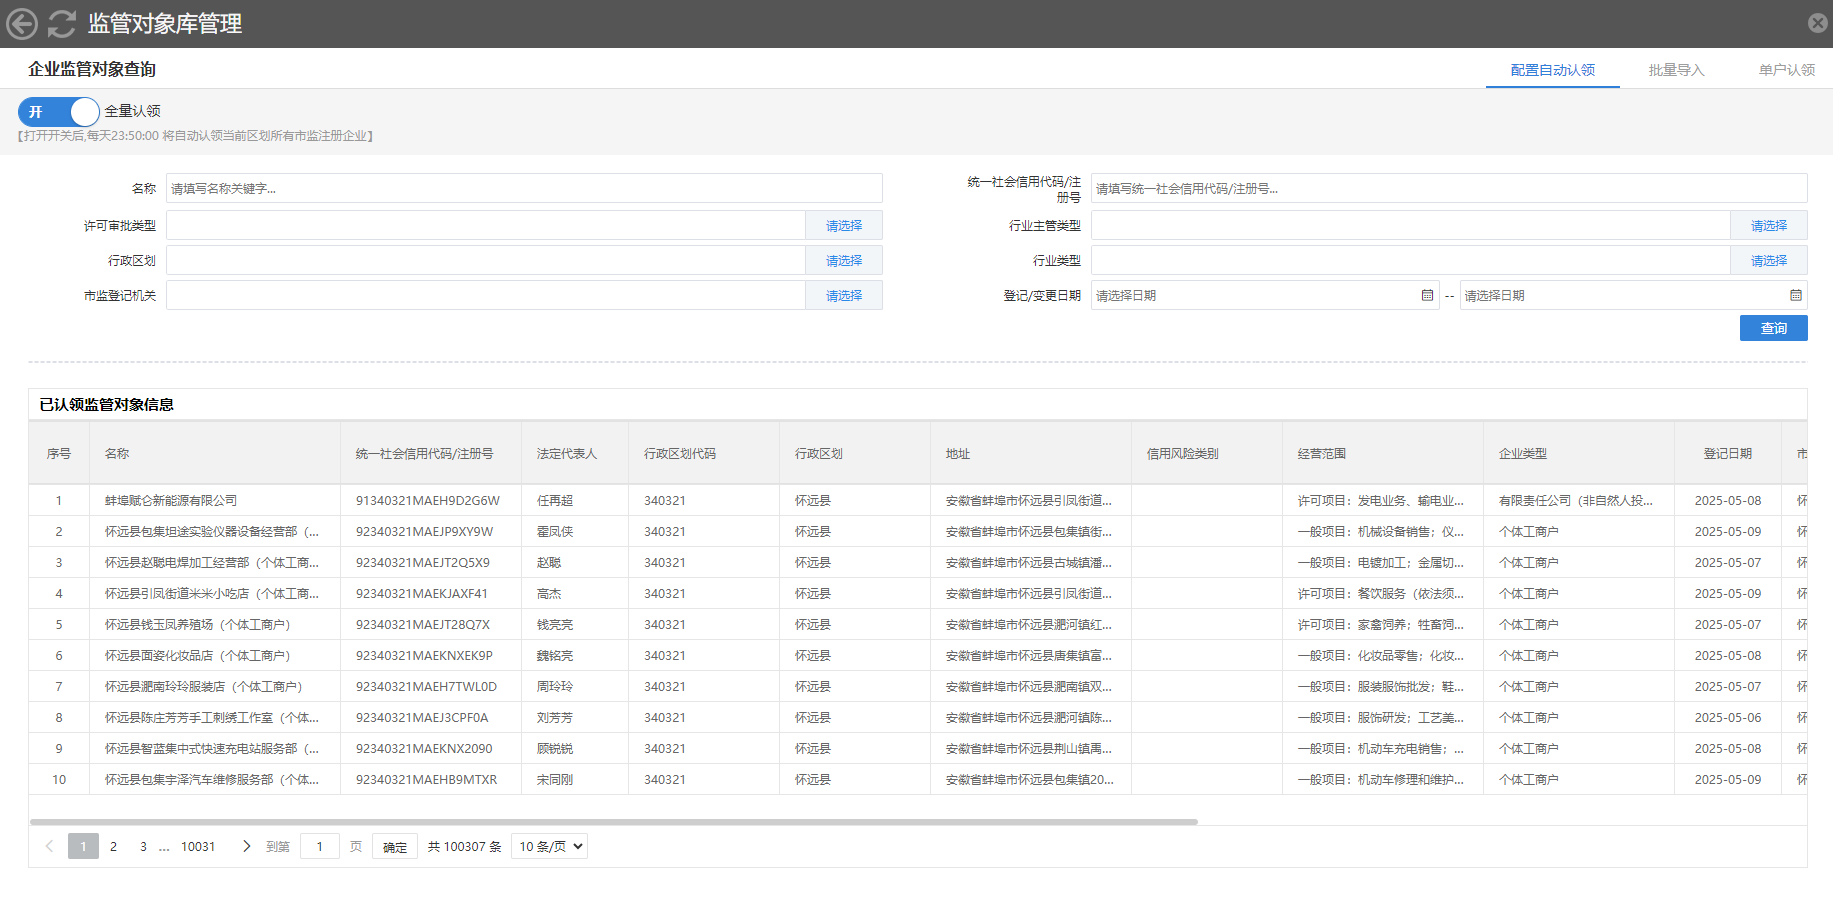Click the 统一社会信用代码/注册号 column header
The image size is (1833, 907).
[431, 453]
